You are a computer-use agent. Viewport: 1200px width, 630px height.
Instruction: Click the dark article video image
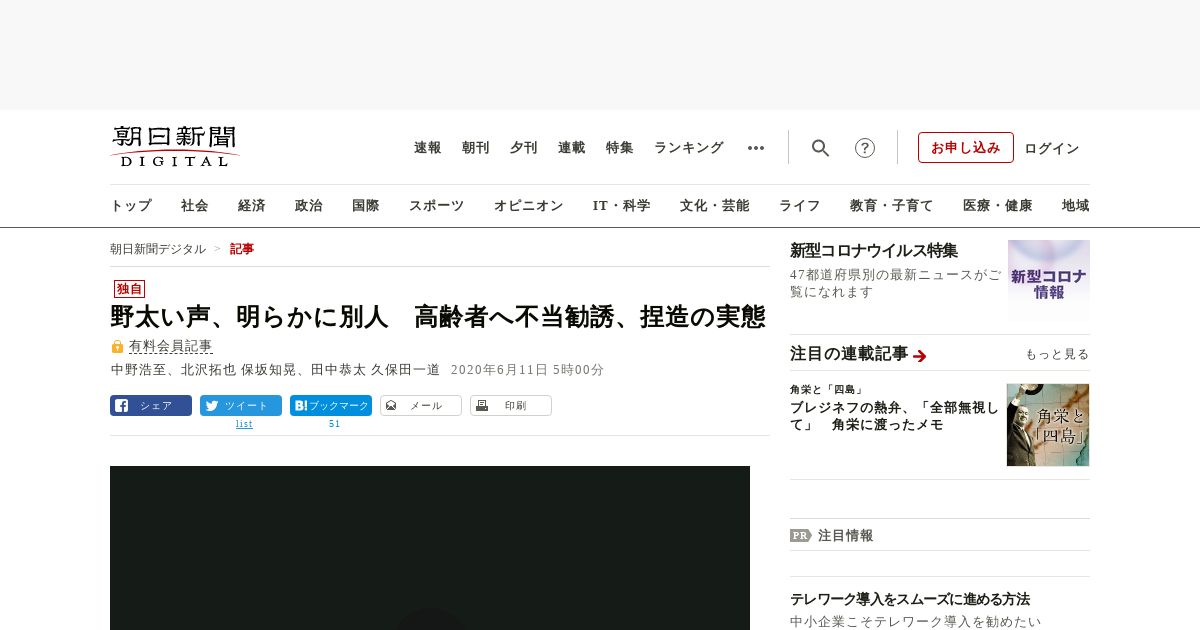[x=430, y=548]
